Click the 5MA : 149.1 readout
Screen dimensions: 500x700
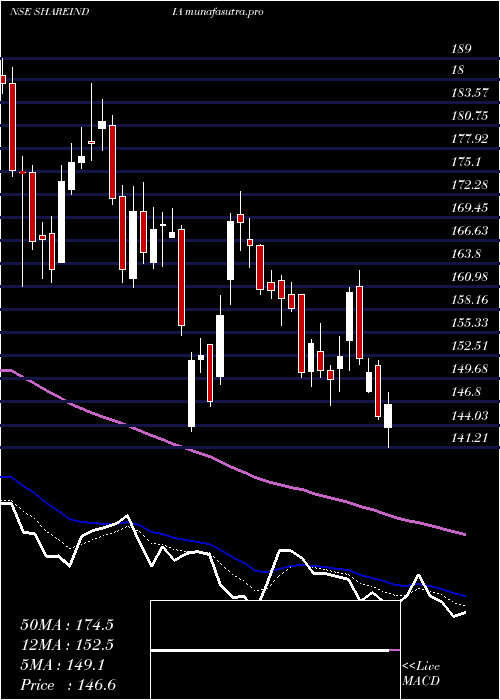(63, 665)
